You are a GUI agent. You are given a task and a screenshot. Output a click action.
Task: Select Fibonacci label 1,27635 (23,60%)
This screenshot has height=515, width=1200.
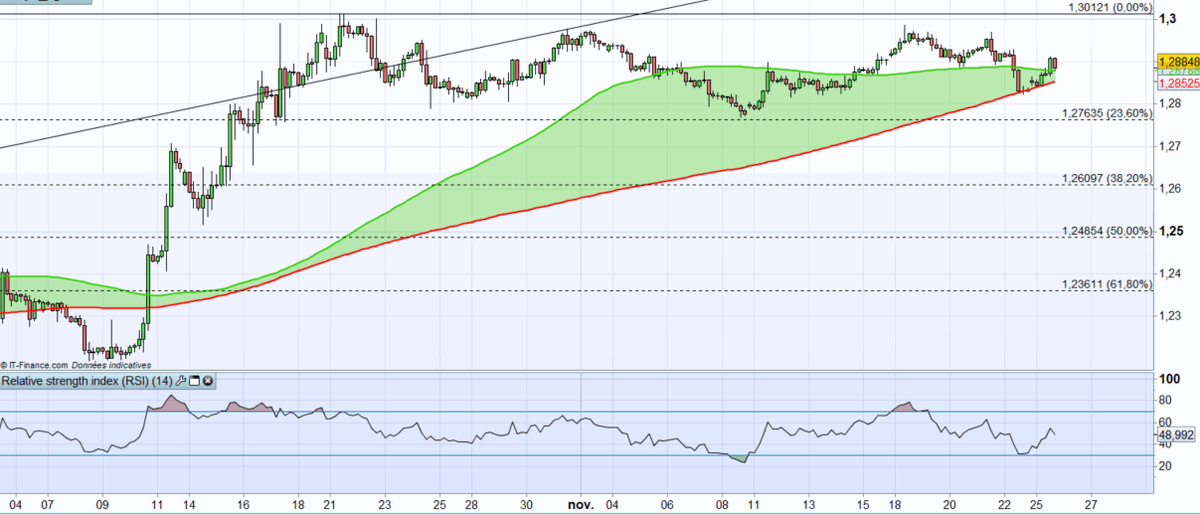(1107, 113)
